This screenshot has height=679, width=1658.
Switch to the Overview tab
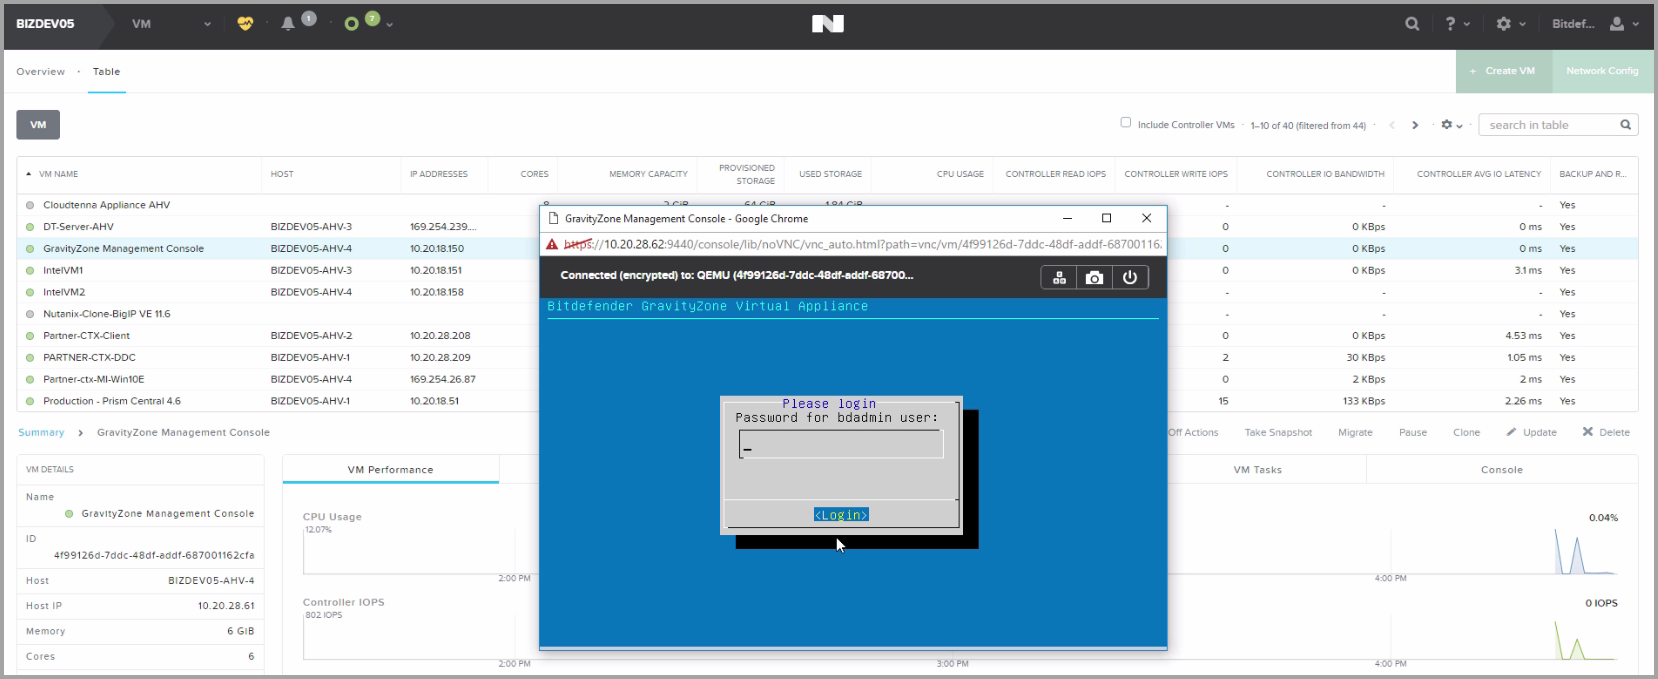[40, 72]
